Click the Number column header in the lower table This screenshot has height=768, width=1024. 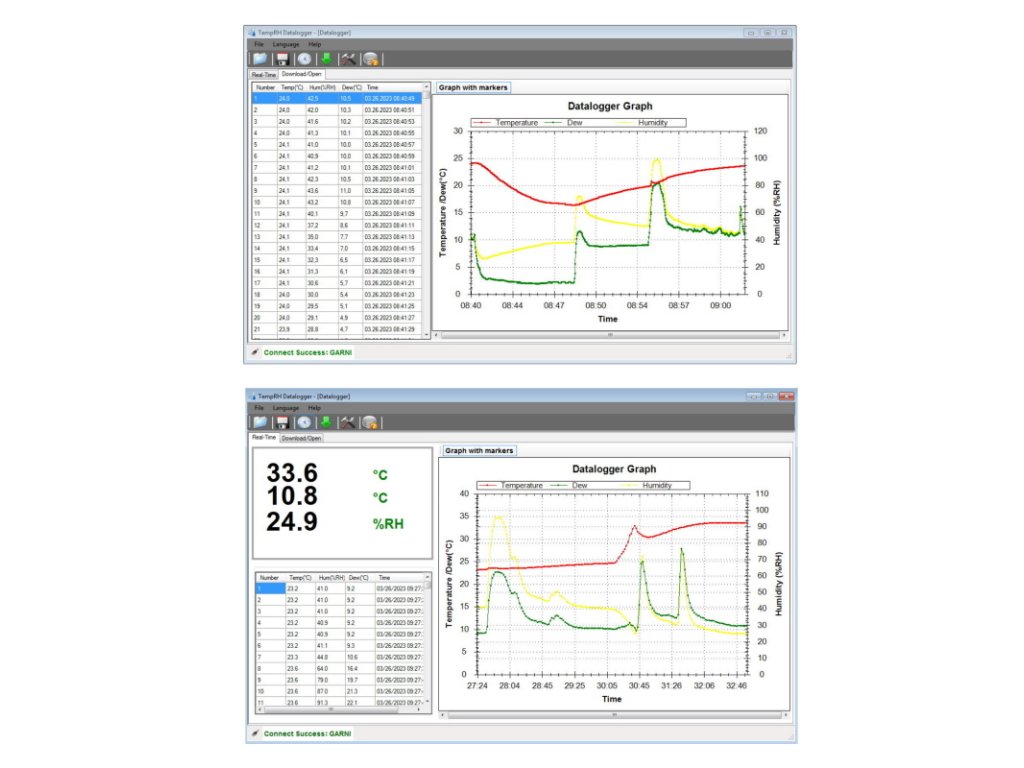pyautogui.click(x=270, y=578)
